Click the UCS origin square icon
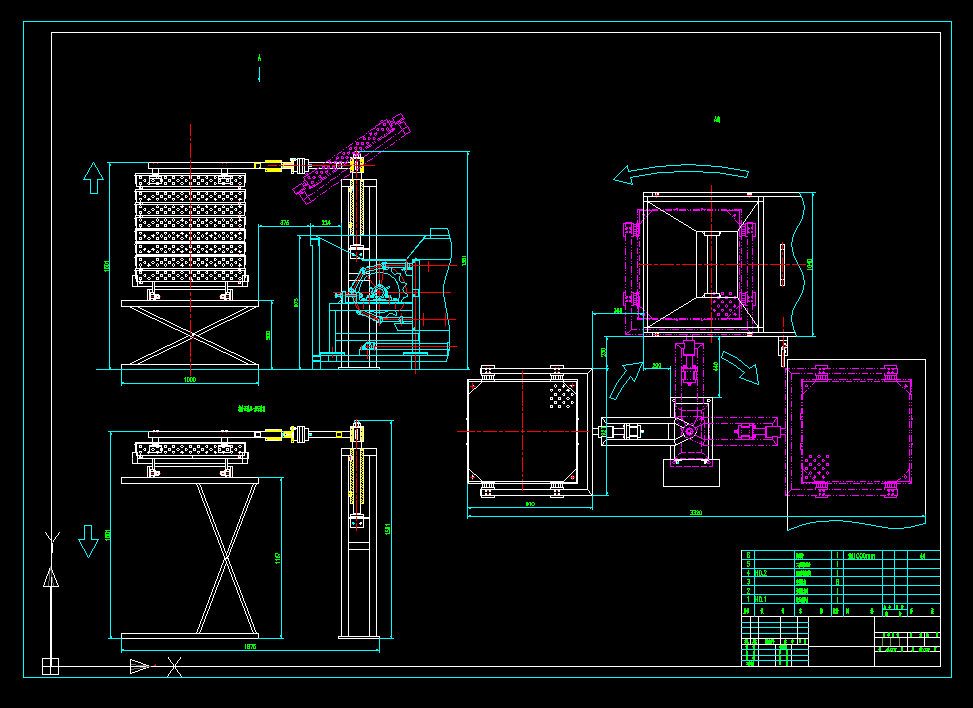Viewport: 973px width, 708px height. click(x=50, y=666)
